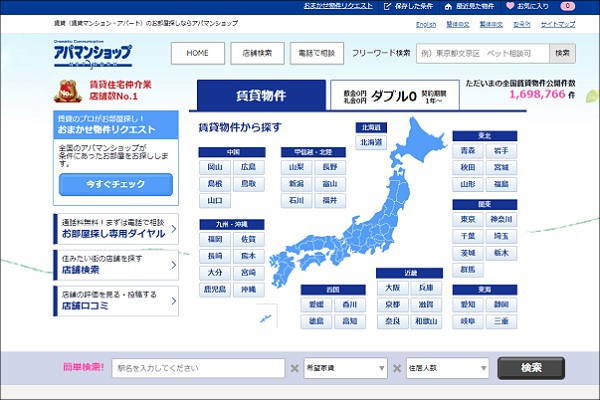Viewport: 600px width, 400px height.
Task: Open favorites (お気に入り) heart icon
Action: 510,6
